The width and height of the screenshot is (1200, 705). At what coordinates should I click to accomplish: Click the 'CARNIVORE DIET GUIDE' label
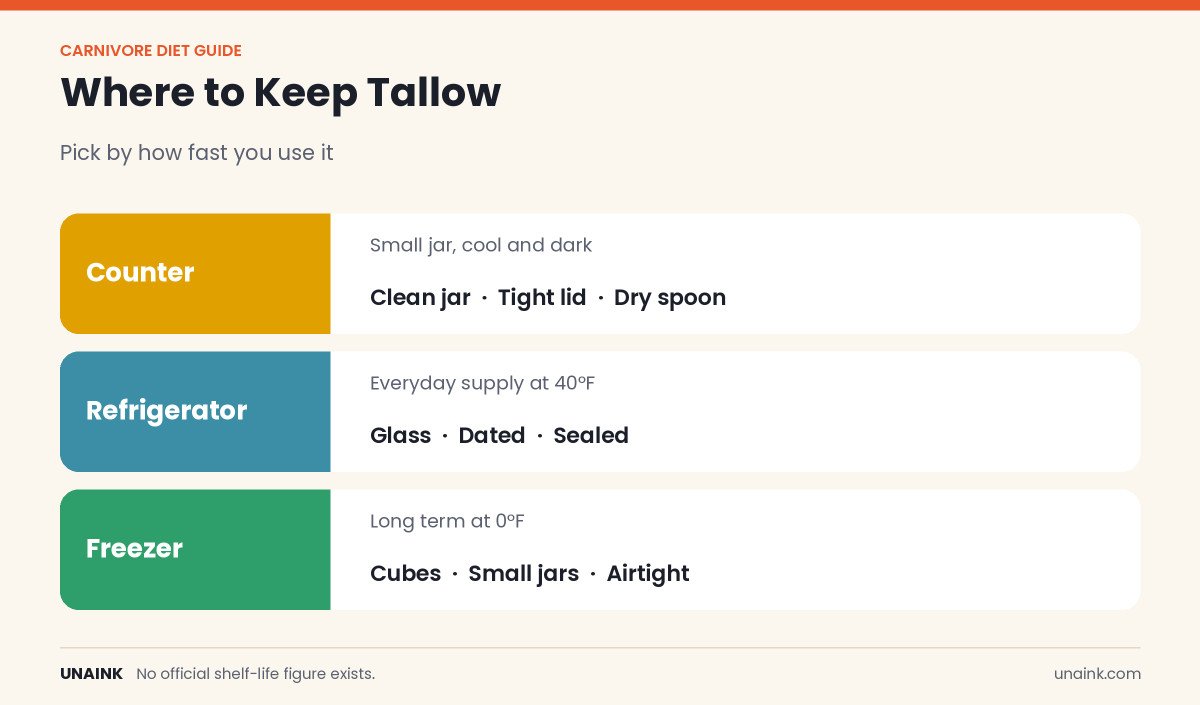[151, 51]
